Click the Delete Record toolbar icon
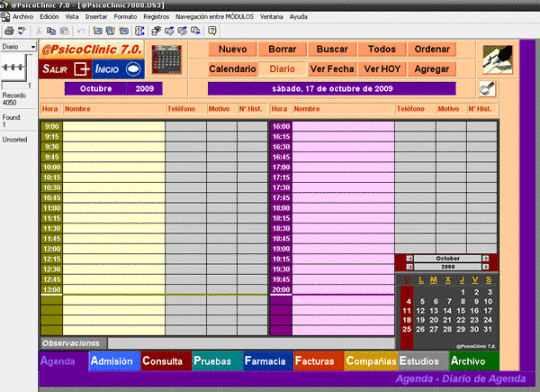The height and width of the screenshot is (392, 540). (124, 31)
